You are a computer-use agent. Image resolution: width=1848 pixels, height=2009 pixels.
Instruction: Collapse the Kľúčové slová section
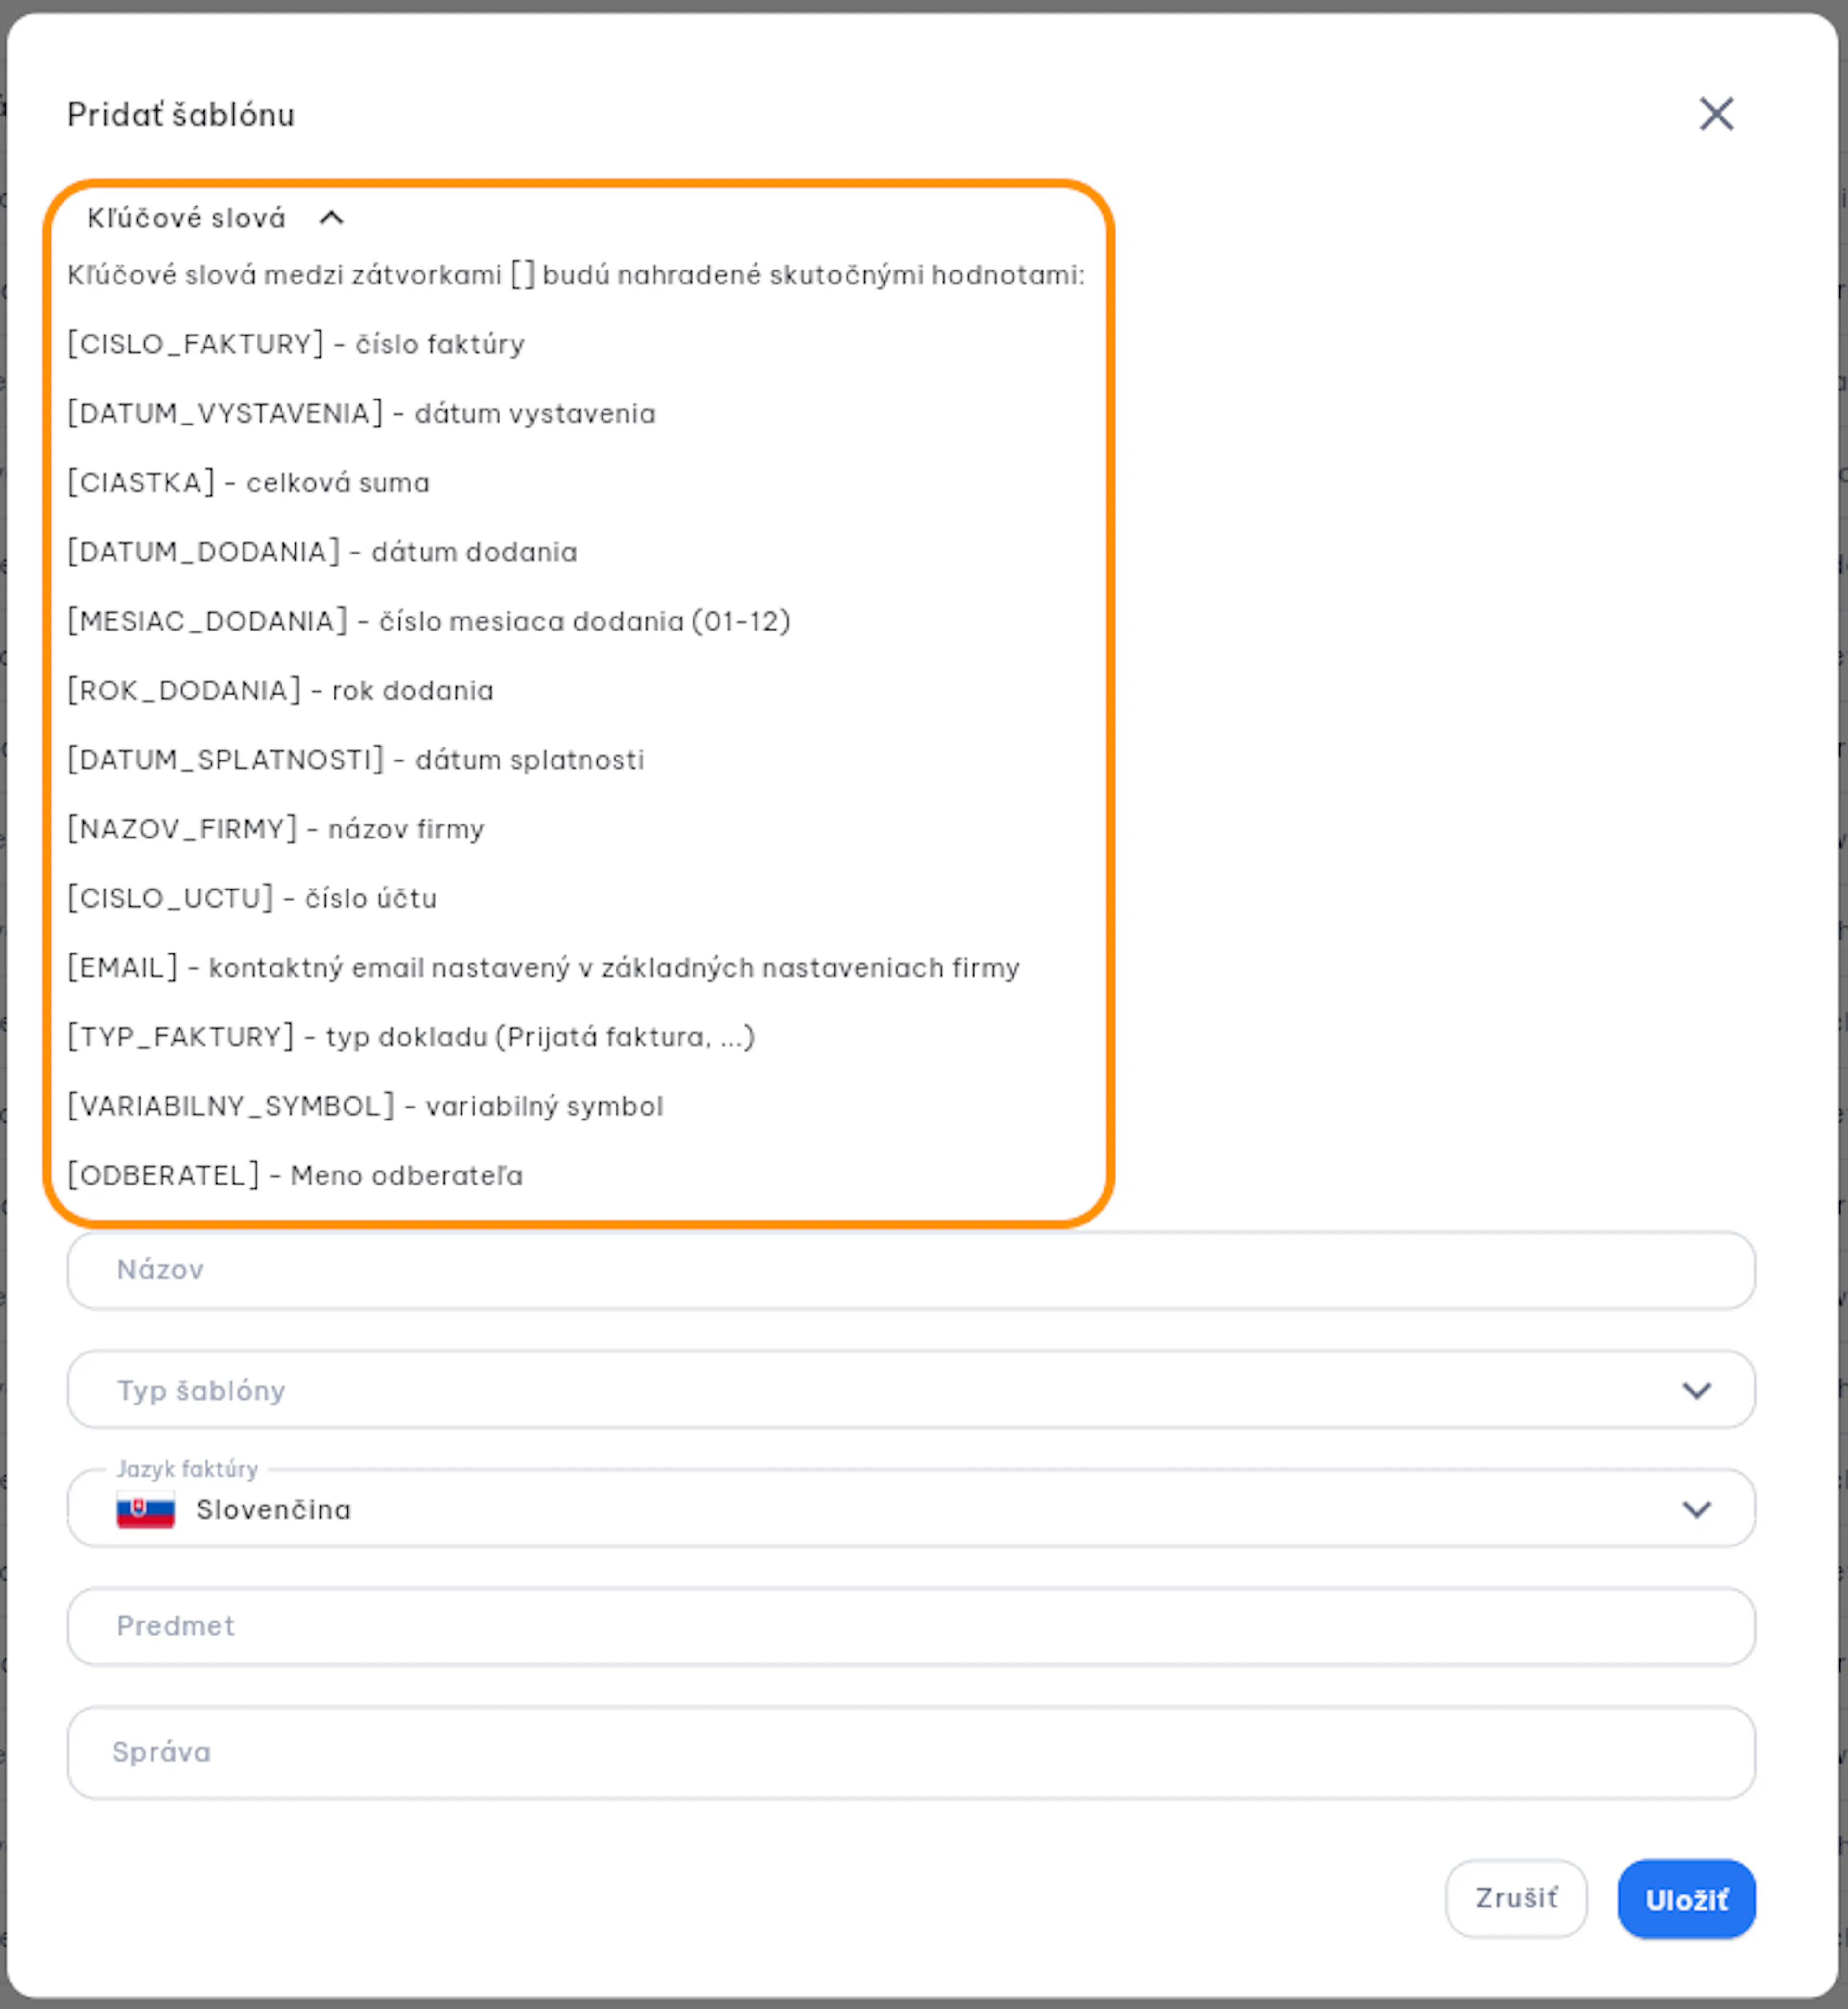(x=215, y=218)
